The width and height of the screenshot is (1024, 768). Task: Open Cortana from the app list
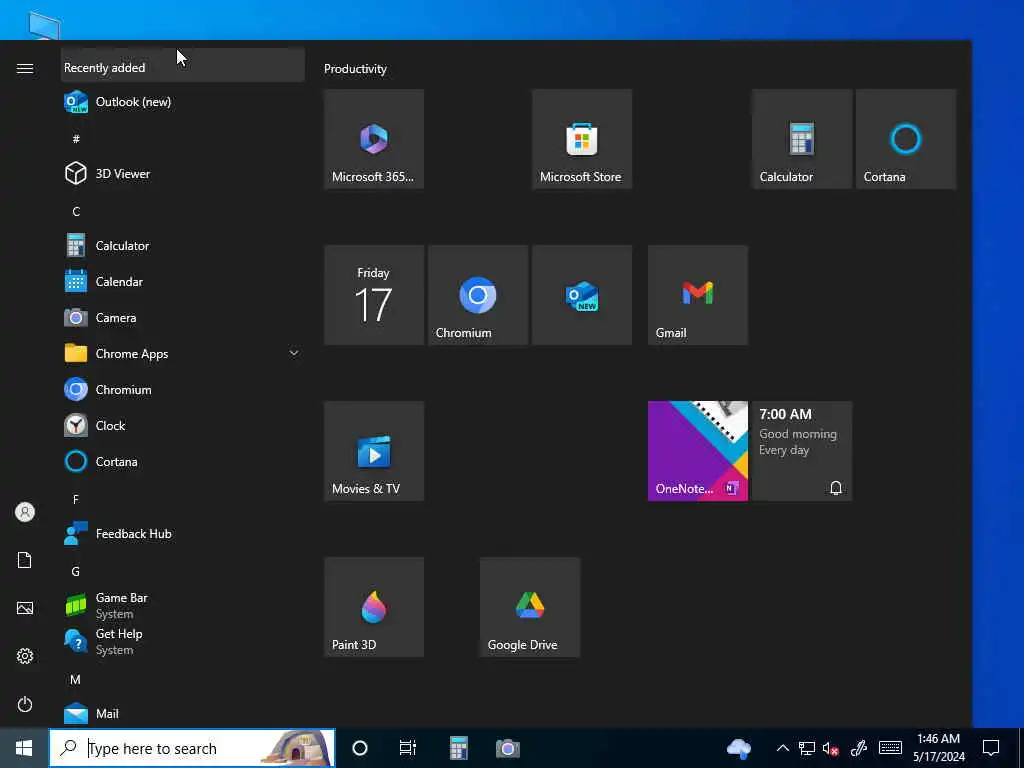point(183,462)
